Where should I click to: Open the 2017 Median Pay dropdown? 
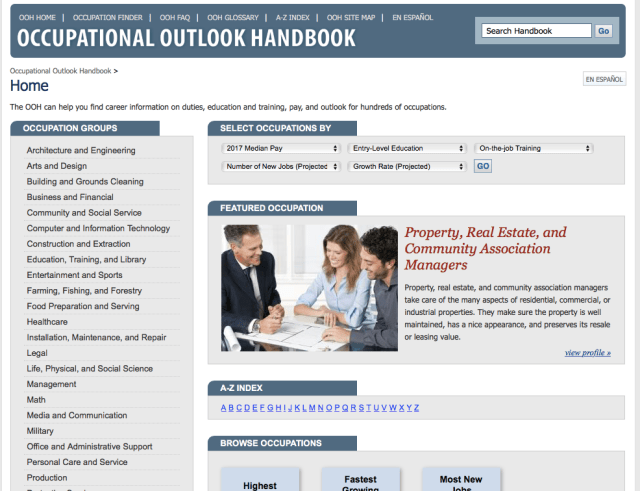(281, 148)
